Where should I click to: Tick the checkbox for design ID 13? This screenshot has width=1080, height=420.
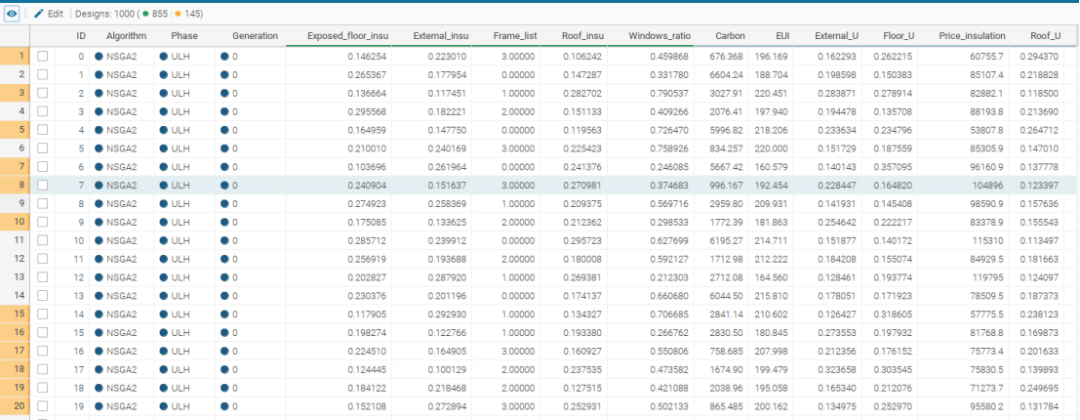43,295
